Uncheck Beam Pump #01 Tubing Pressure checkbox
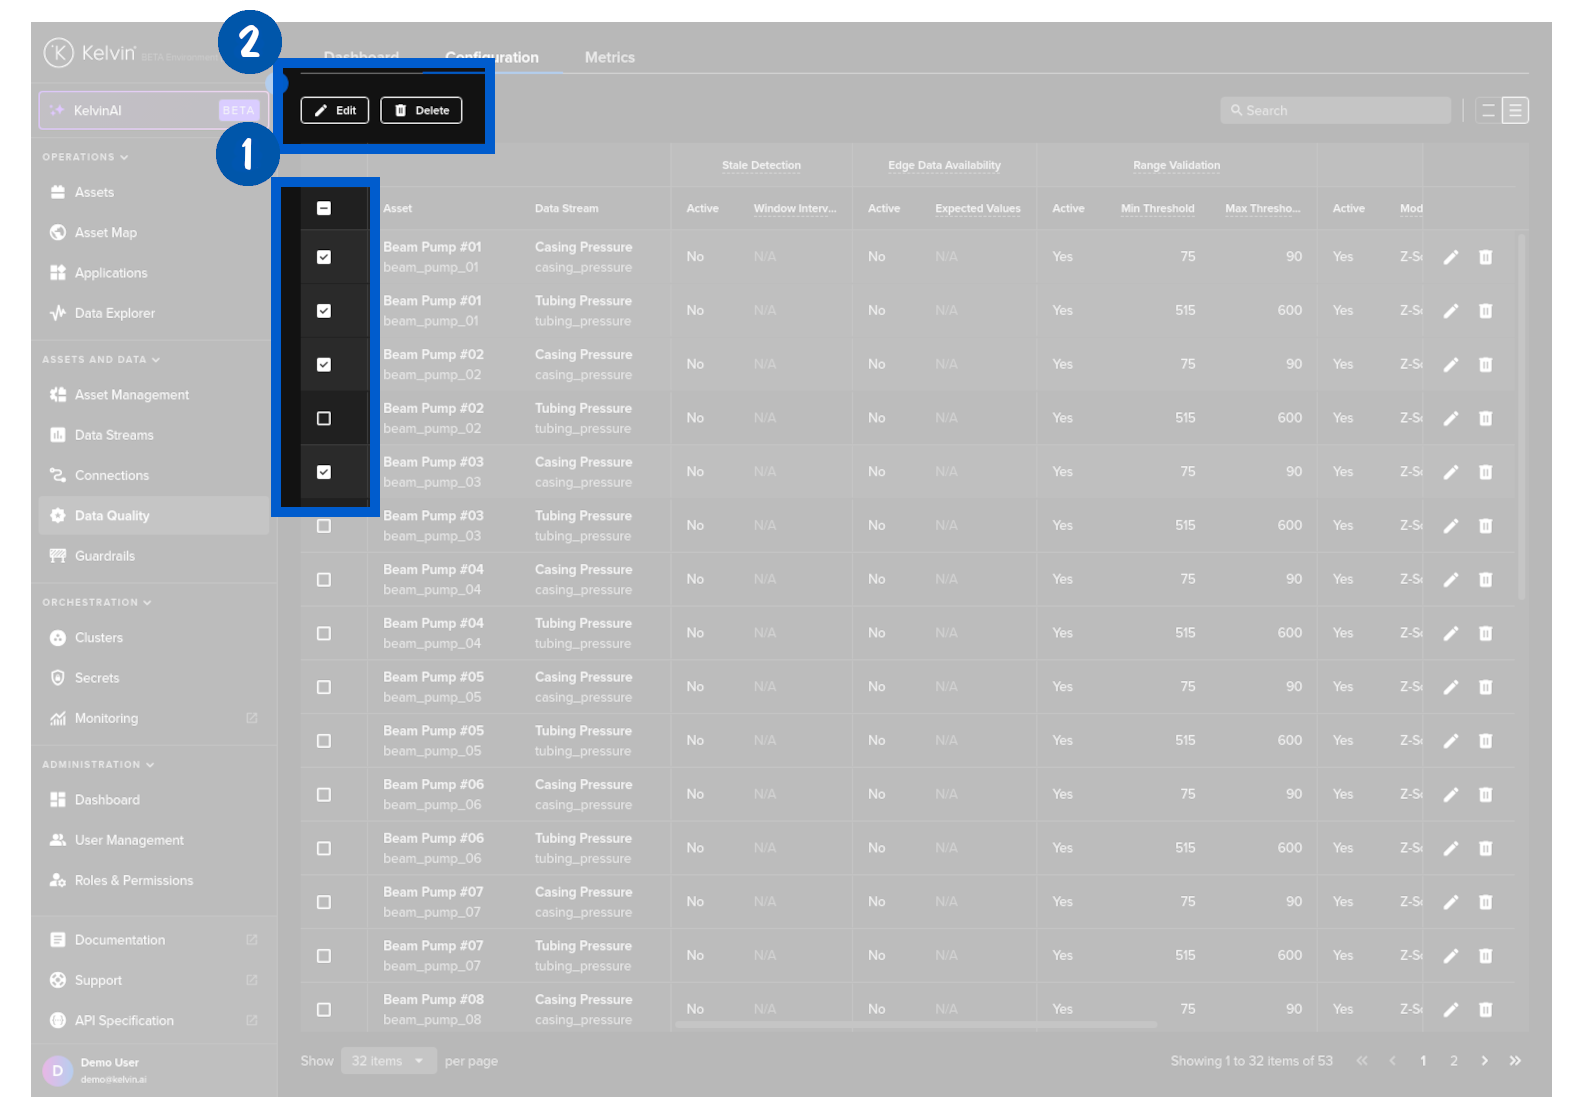Screen dimensions: 1584x1120 [x=324, y=311]
